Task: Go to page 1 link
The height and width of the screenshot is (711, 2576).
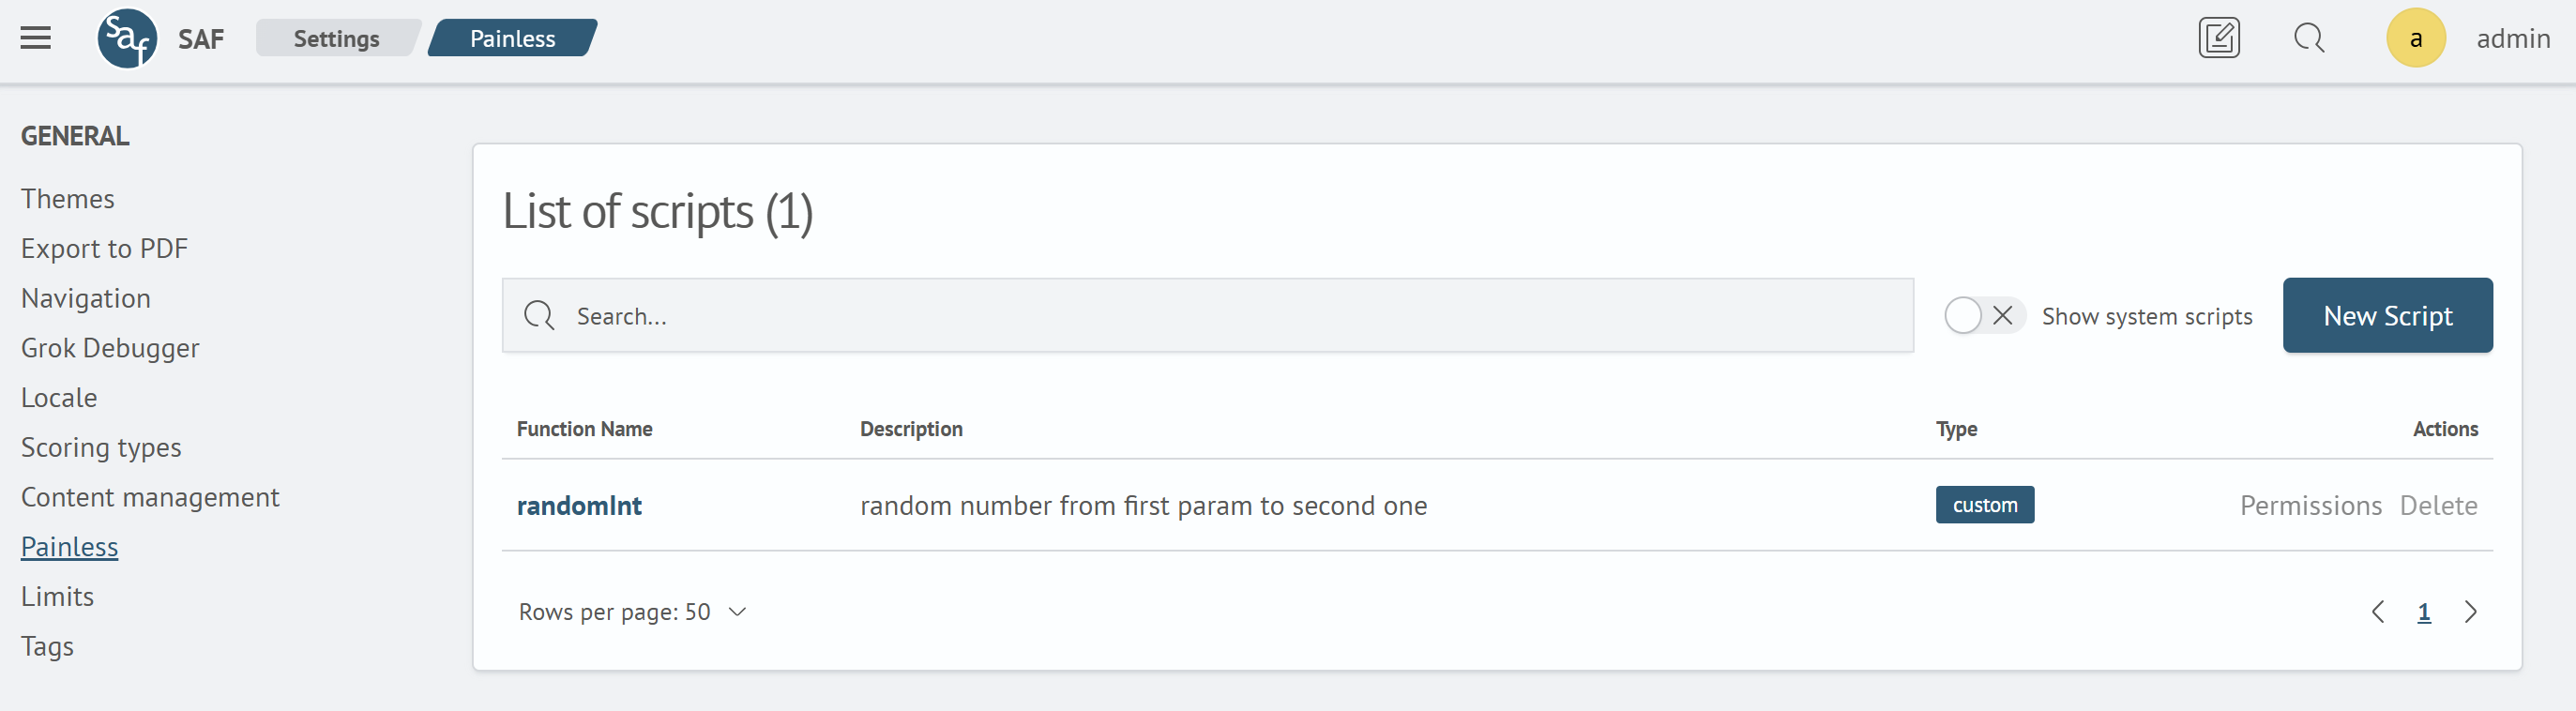Action: click(2423, 612)
